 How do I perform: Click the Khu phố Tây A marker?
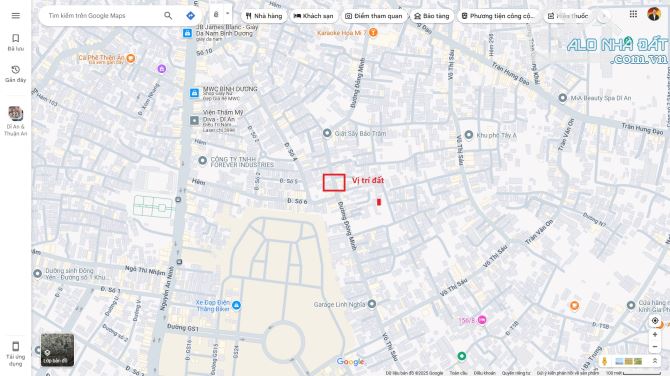click(469, 135)
